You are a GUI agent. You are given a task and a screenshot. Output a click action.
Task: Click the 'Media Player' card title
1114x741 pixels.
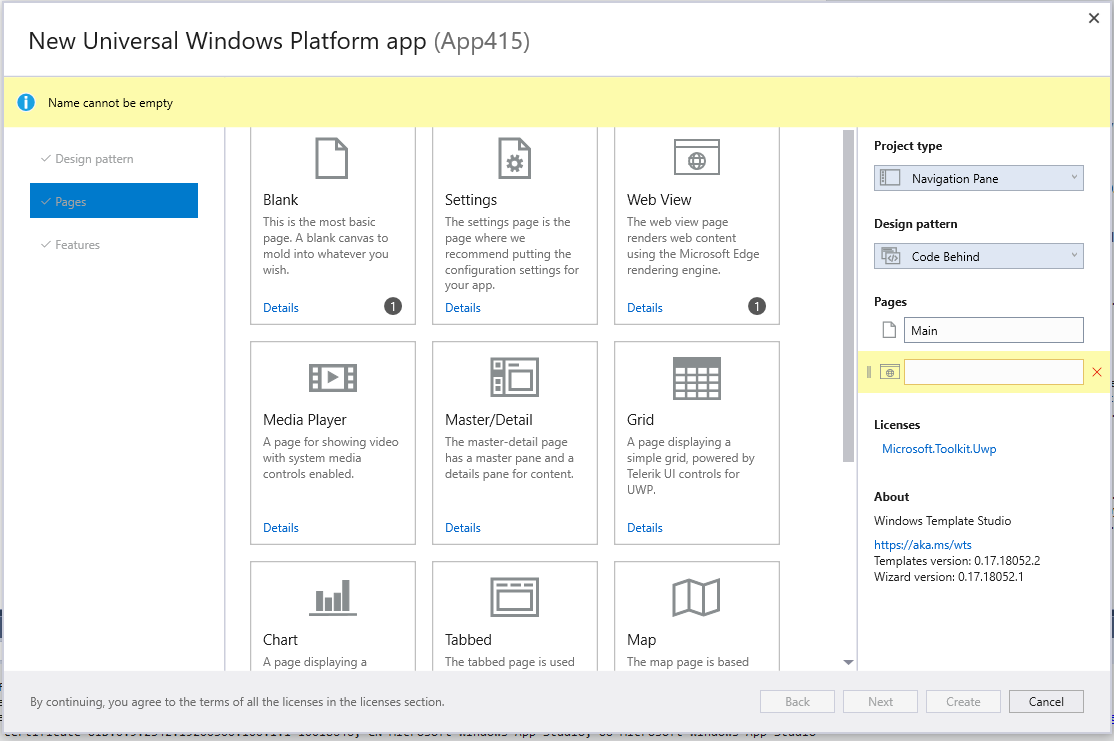[x=305, y=420]
